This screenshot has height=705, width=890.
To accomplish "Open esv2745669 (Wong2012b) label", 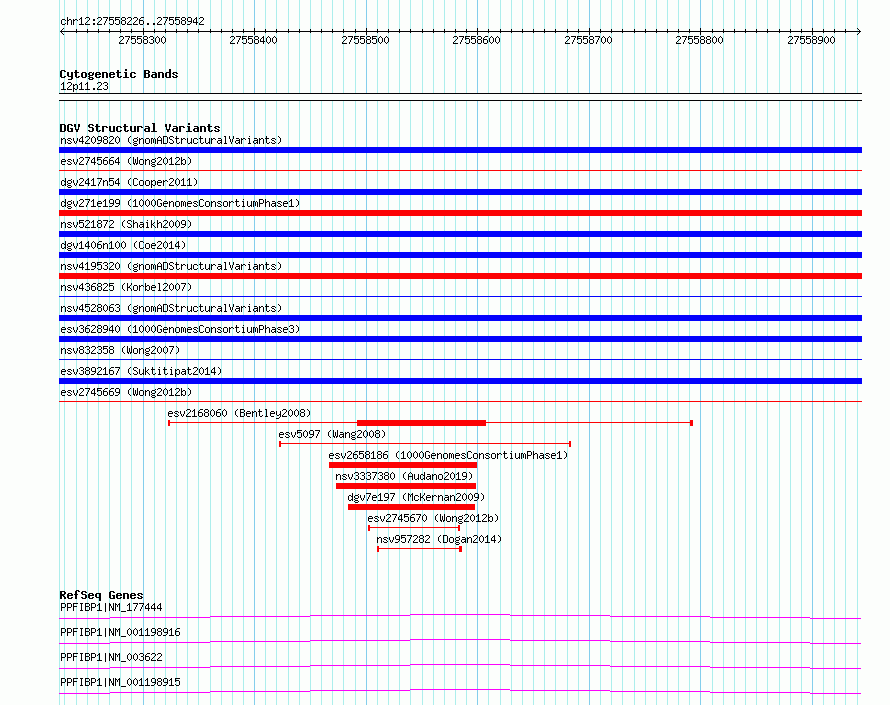I will (126, 392).
